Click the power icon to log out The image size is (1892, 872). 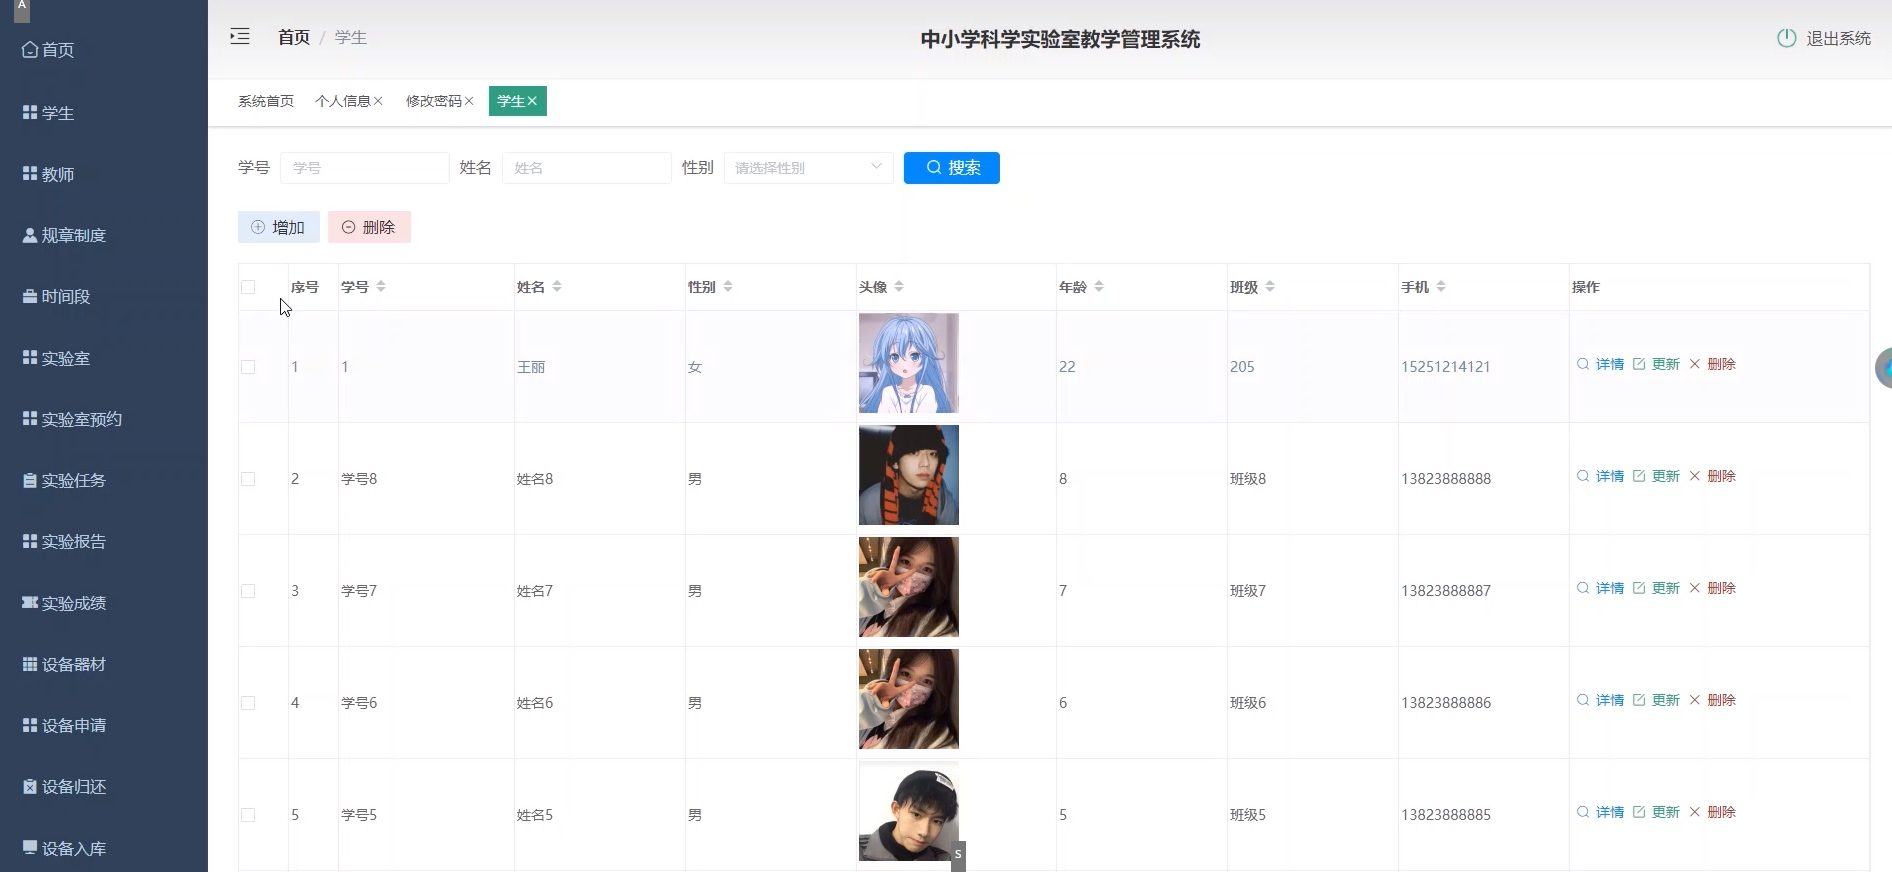pos(1786,38)
